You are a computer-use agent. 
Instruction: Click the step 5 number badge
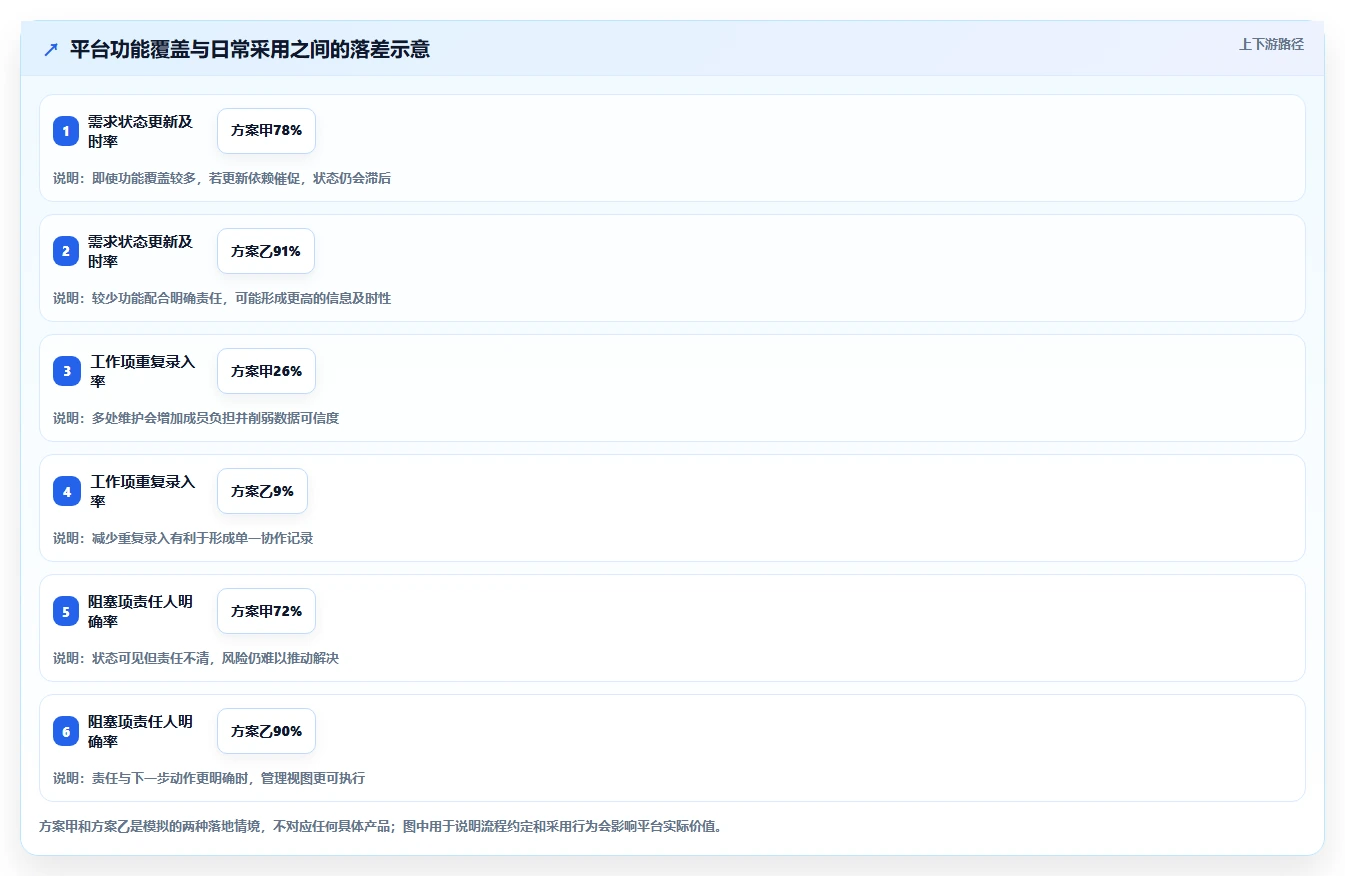pyautogui.click(x=66, y=611)
